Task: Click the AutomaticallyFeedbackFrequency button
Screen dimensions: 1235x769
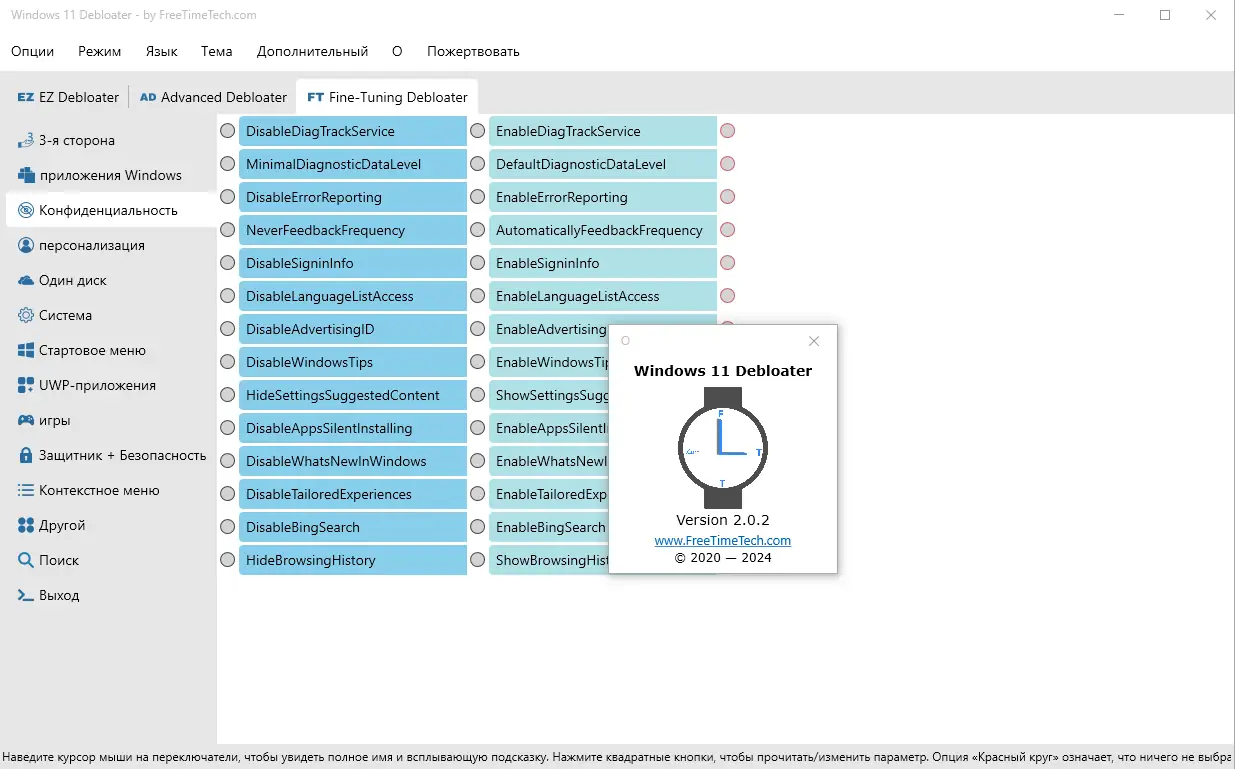Action: [x=603, y=230]
